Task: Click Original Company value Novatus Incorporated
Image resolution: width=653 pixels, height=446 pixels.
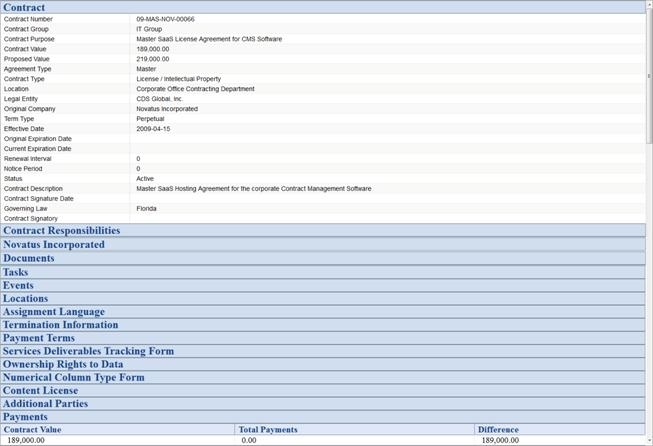Action: [x=167, y=109]
